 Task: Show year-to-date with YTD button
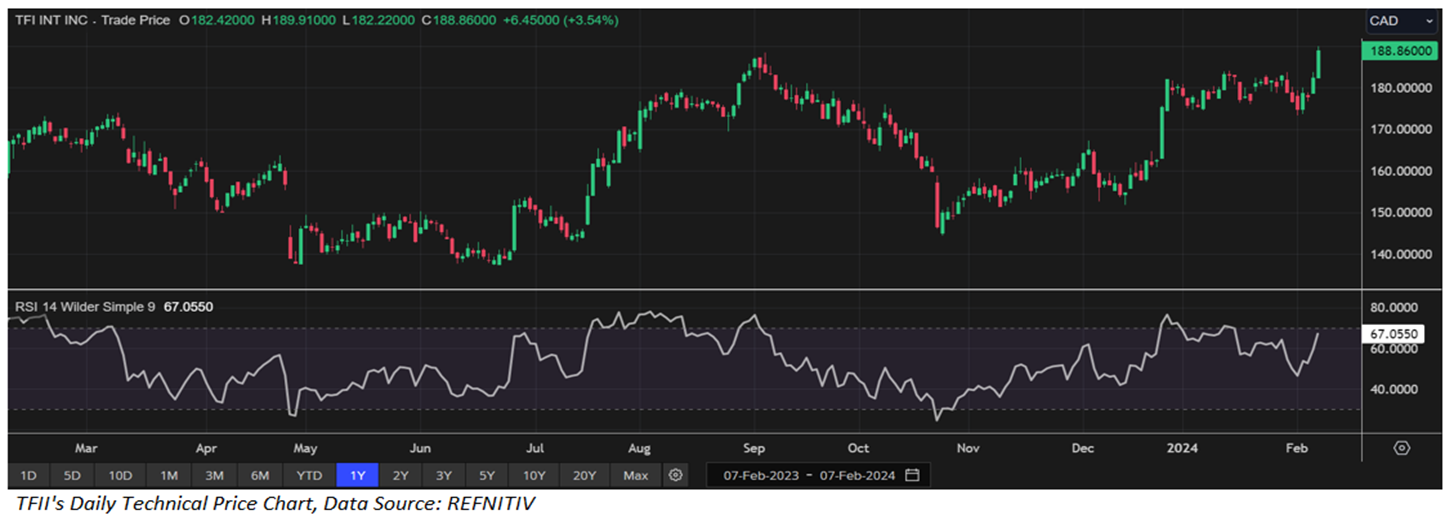309,475
